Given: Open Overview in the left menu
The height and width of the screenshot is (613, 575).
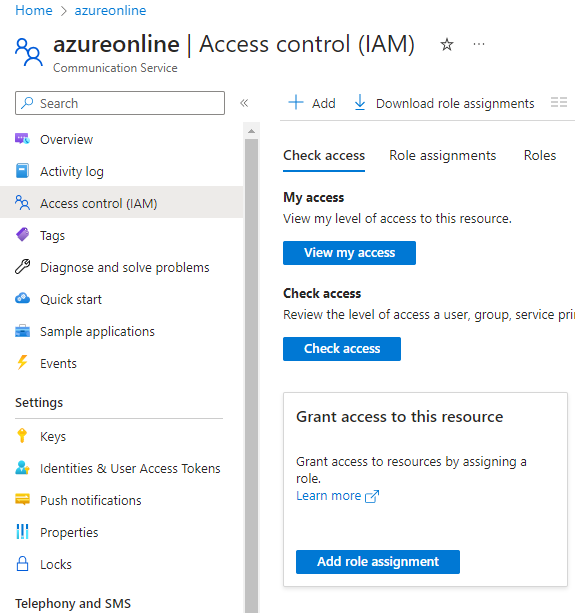Looking at the screenshot, I should coord(66,140).
